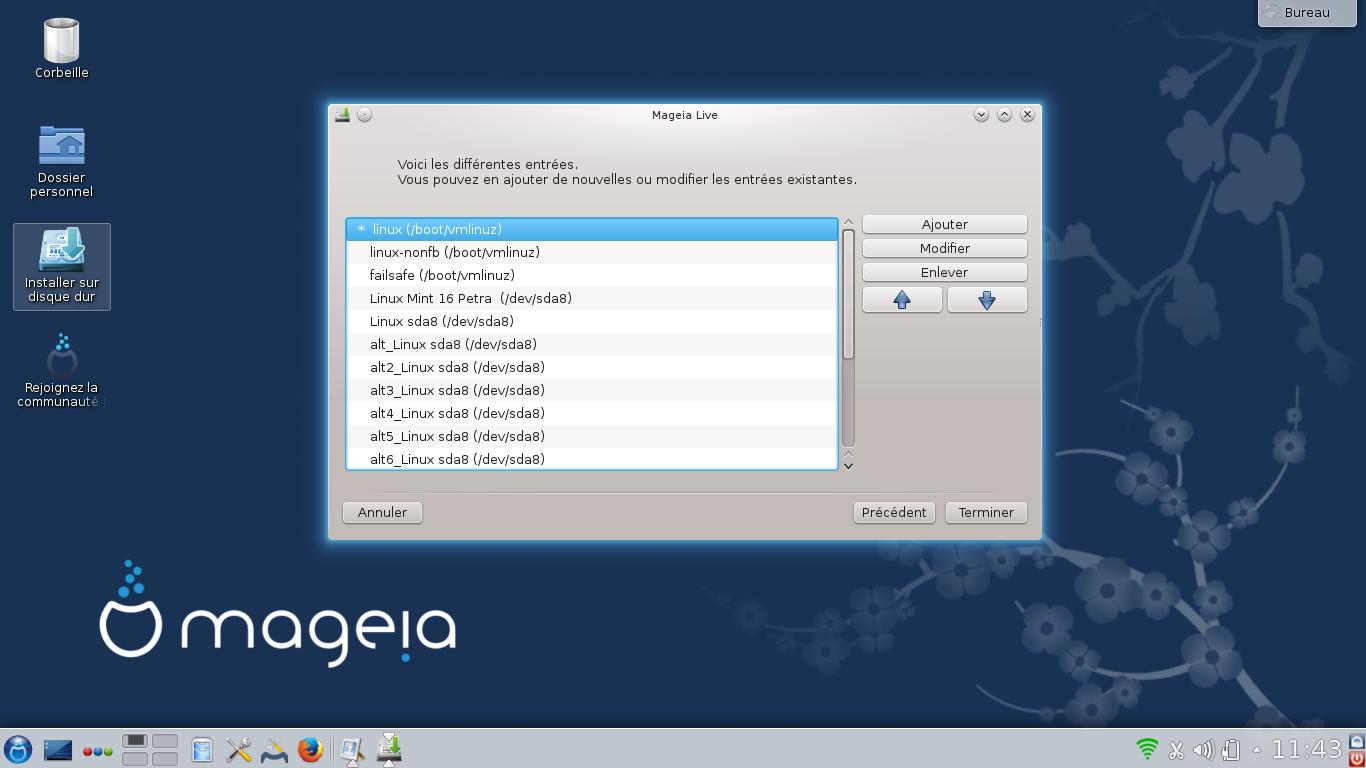Minimize the Mageia Live window

(981, 114)
